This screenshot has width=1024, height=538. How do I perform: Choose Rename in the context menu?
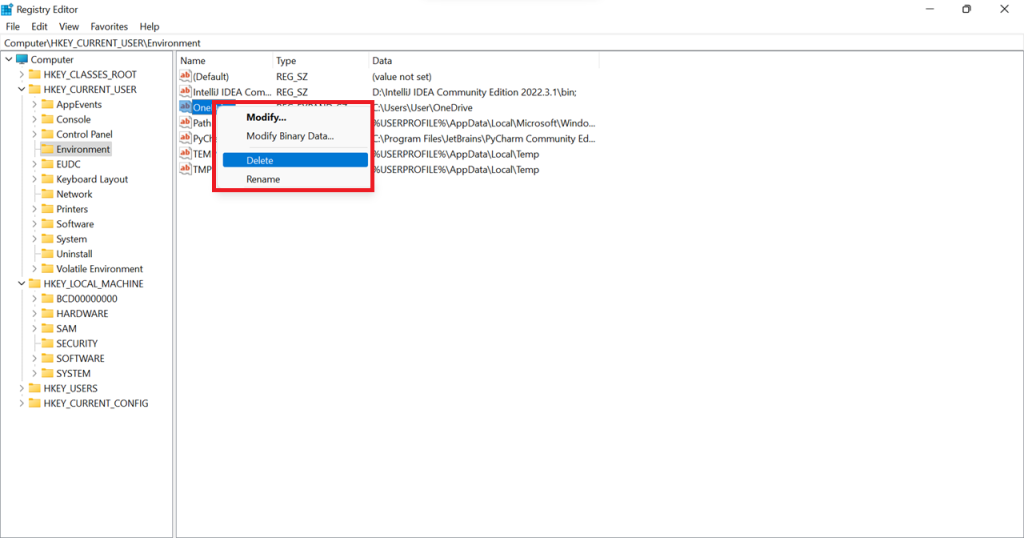[x=295, y=179]
